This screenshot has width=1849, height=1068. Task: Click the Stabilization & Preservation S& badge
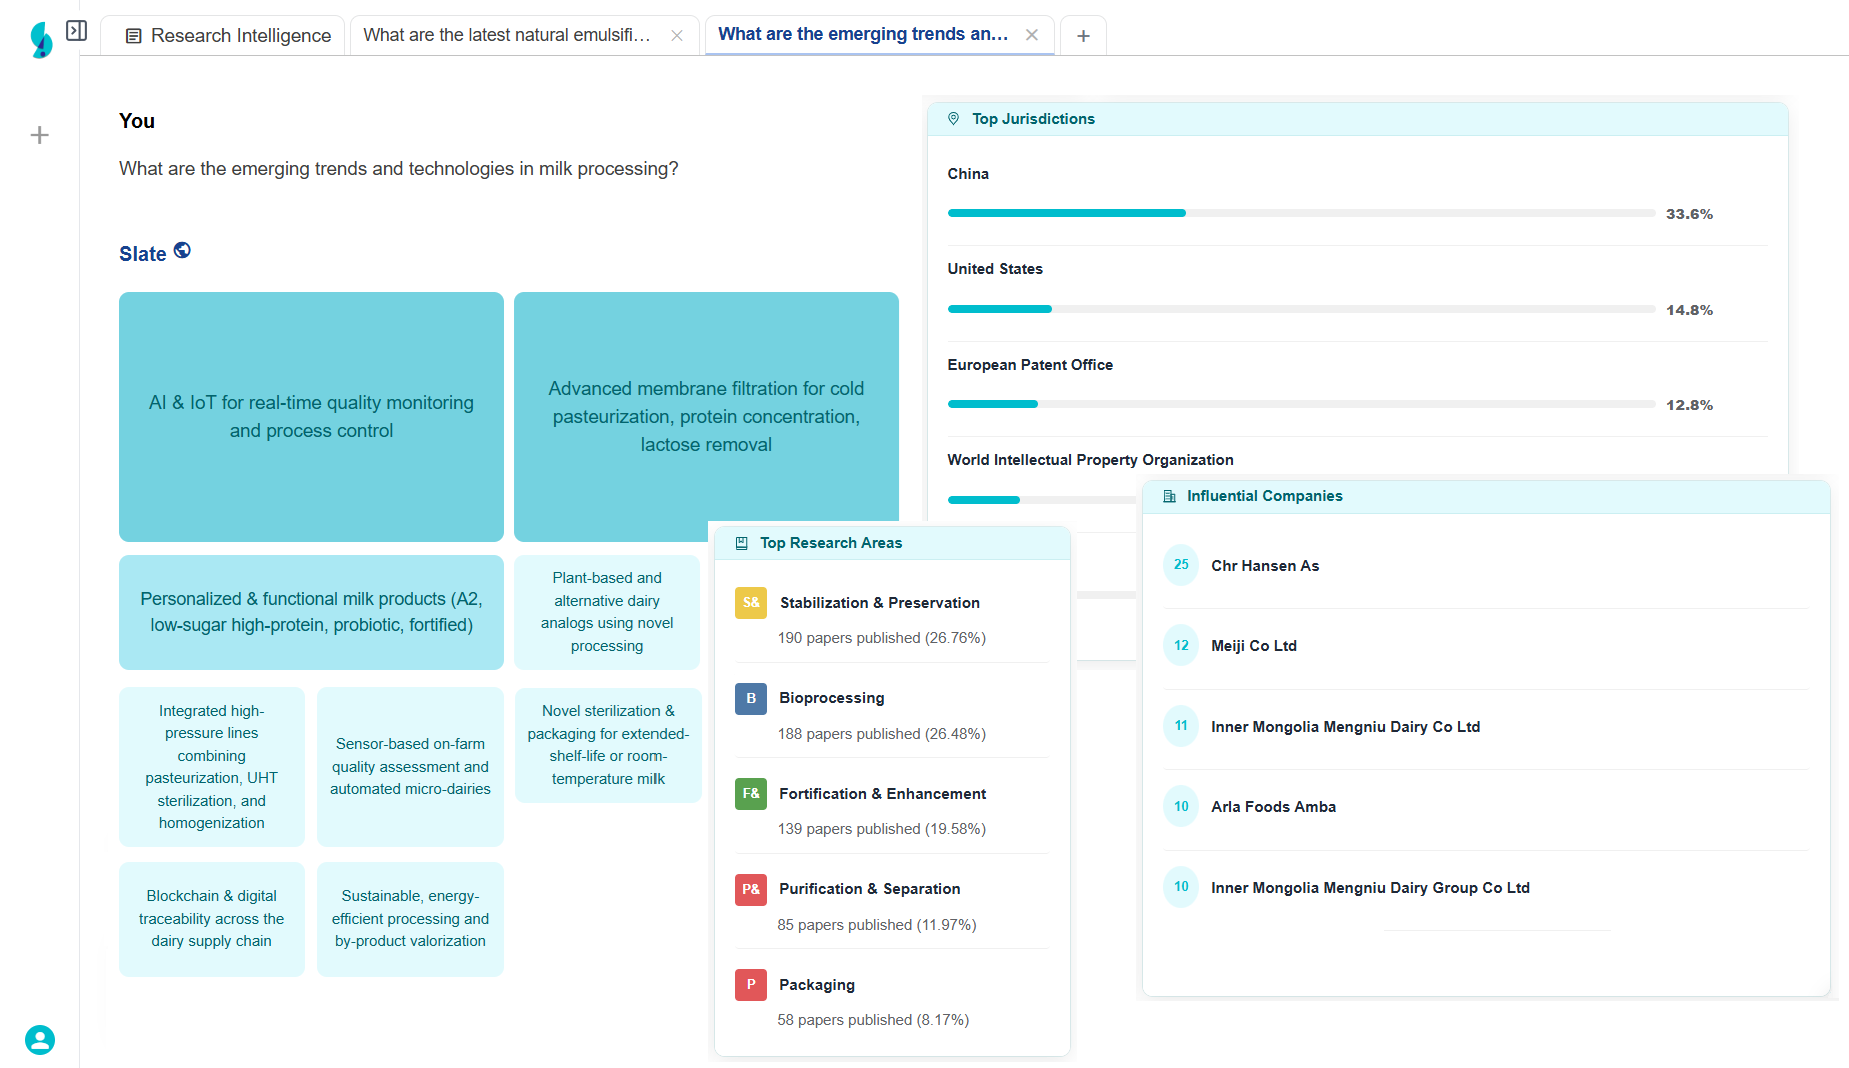(x=751, y=603)
